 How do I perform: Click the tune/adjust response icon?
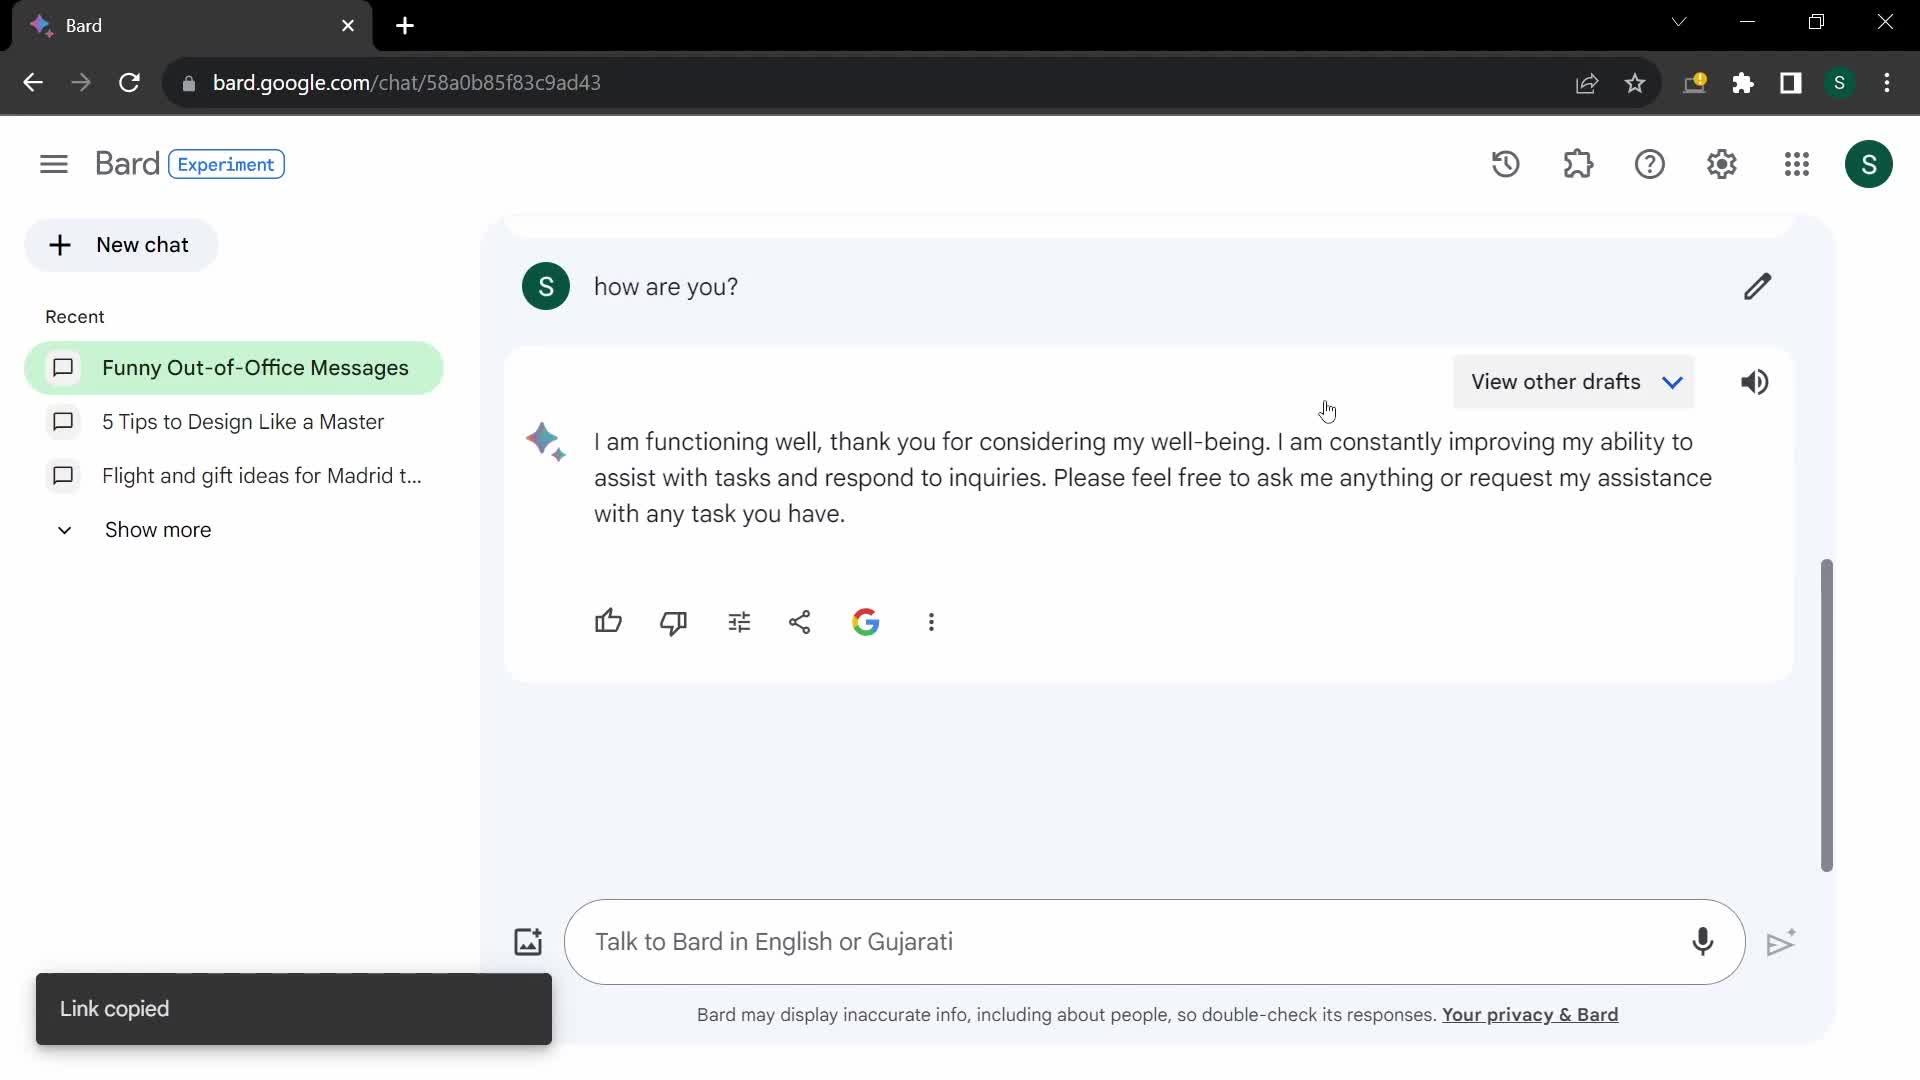click(737, 621)
